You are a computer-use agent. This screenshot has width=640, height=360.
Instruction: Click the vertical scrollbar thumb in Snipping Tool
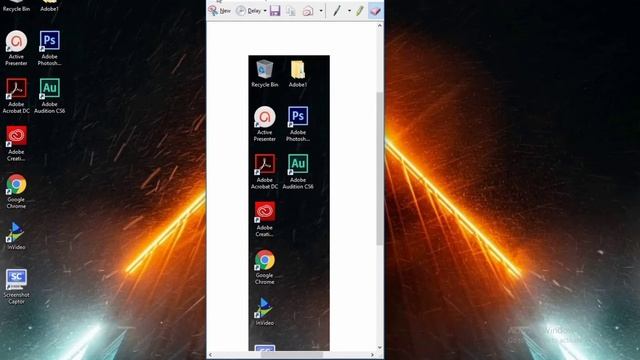click(380, 169)
